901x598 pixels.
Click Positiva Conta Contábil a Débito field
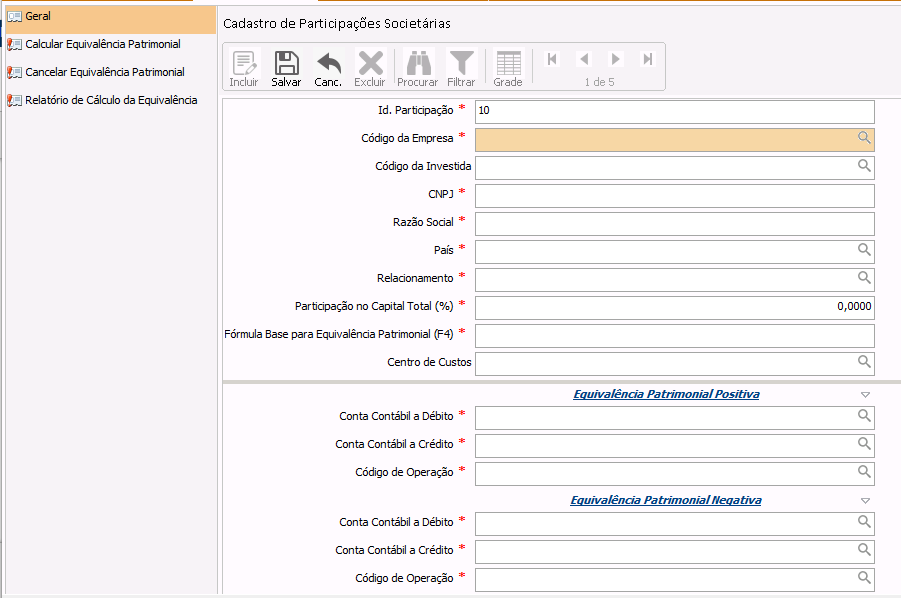pos(675,418)
